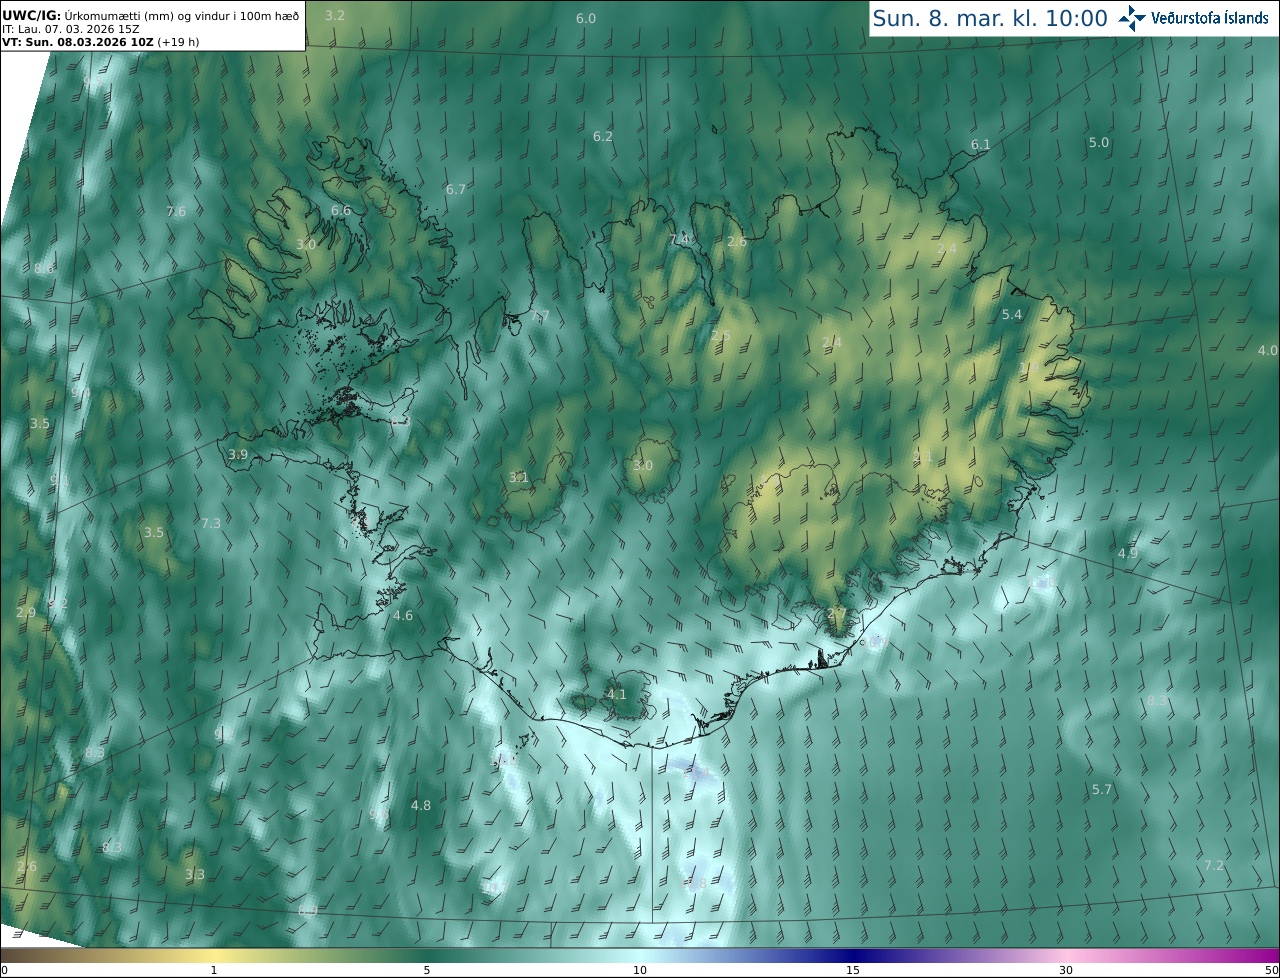Click the map value 3.2
This screenshot has height=978, width=1280.
point(335,15)
